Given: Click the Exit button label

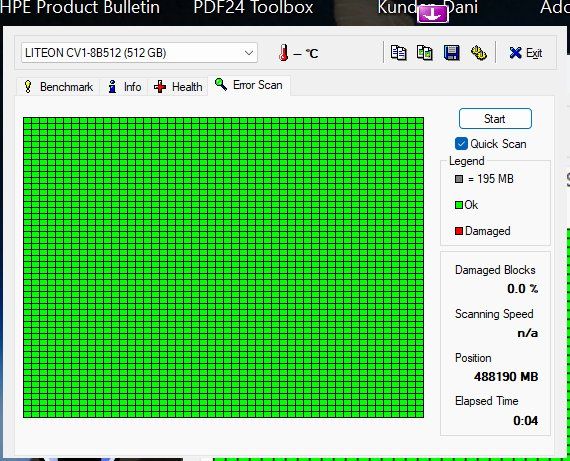Looking at the screenshot, I should point(534,53).
